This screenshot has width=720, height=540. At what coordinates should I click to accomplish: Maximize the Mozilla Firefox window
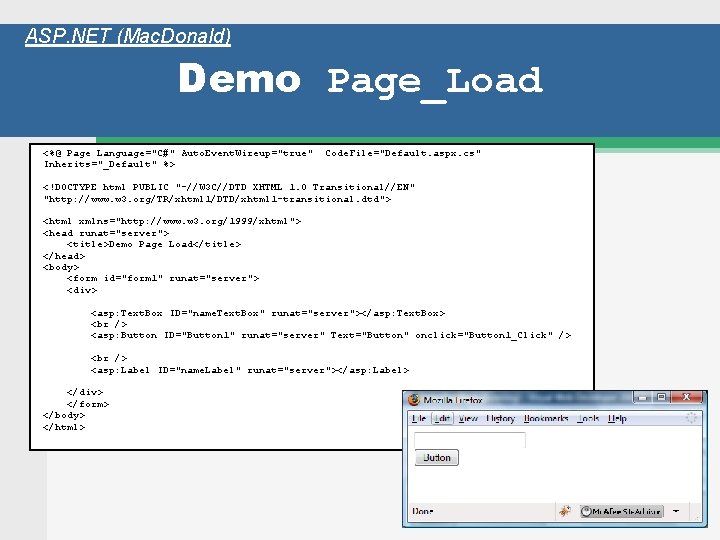coord(661,397)
